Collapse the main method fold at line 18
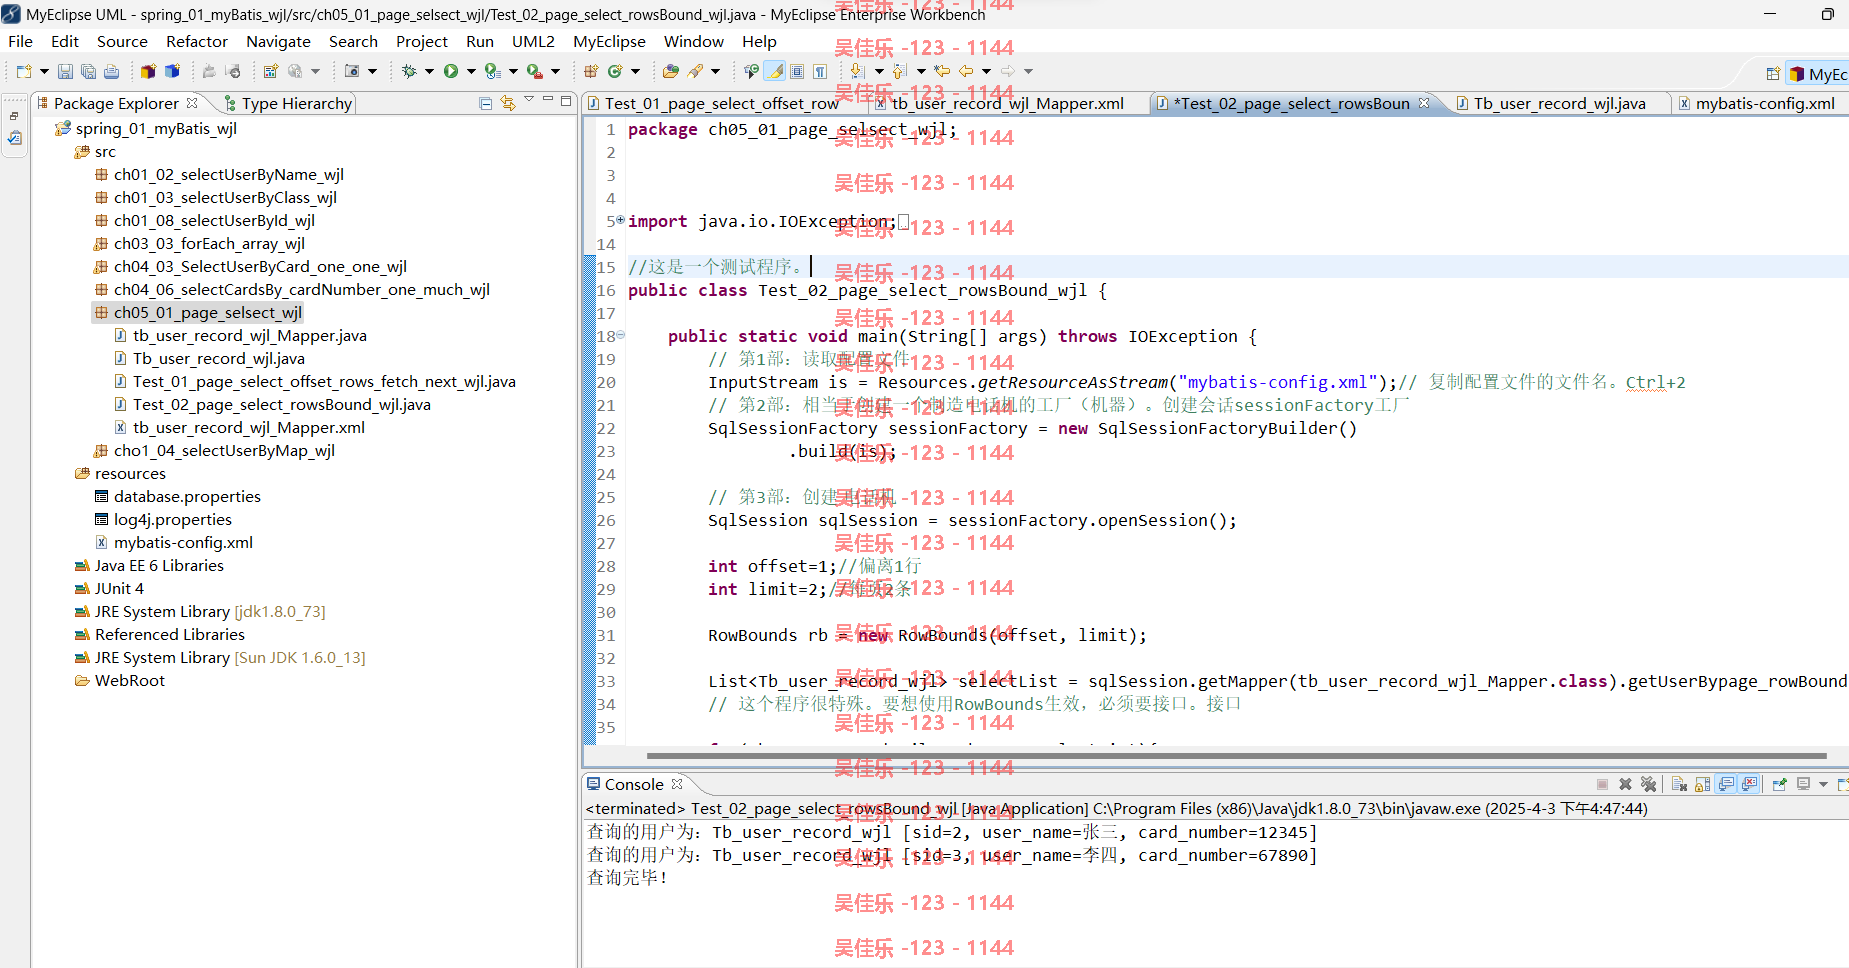This screenshot has height=968, width=1849. click(620, 335)
